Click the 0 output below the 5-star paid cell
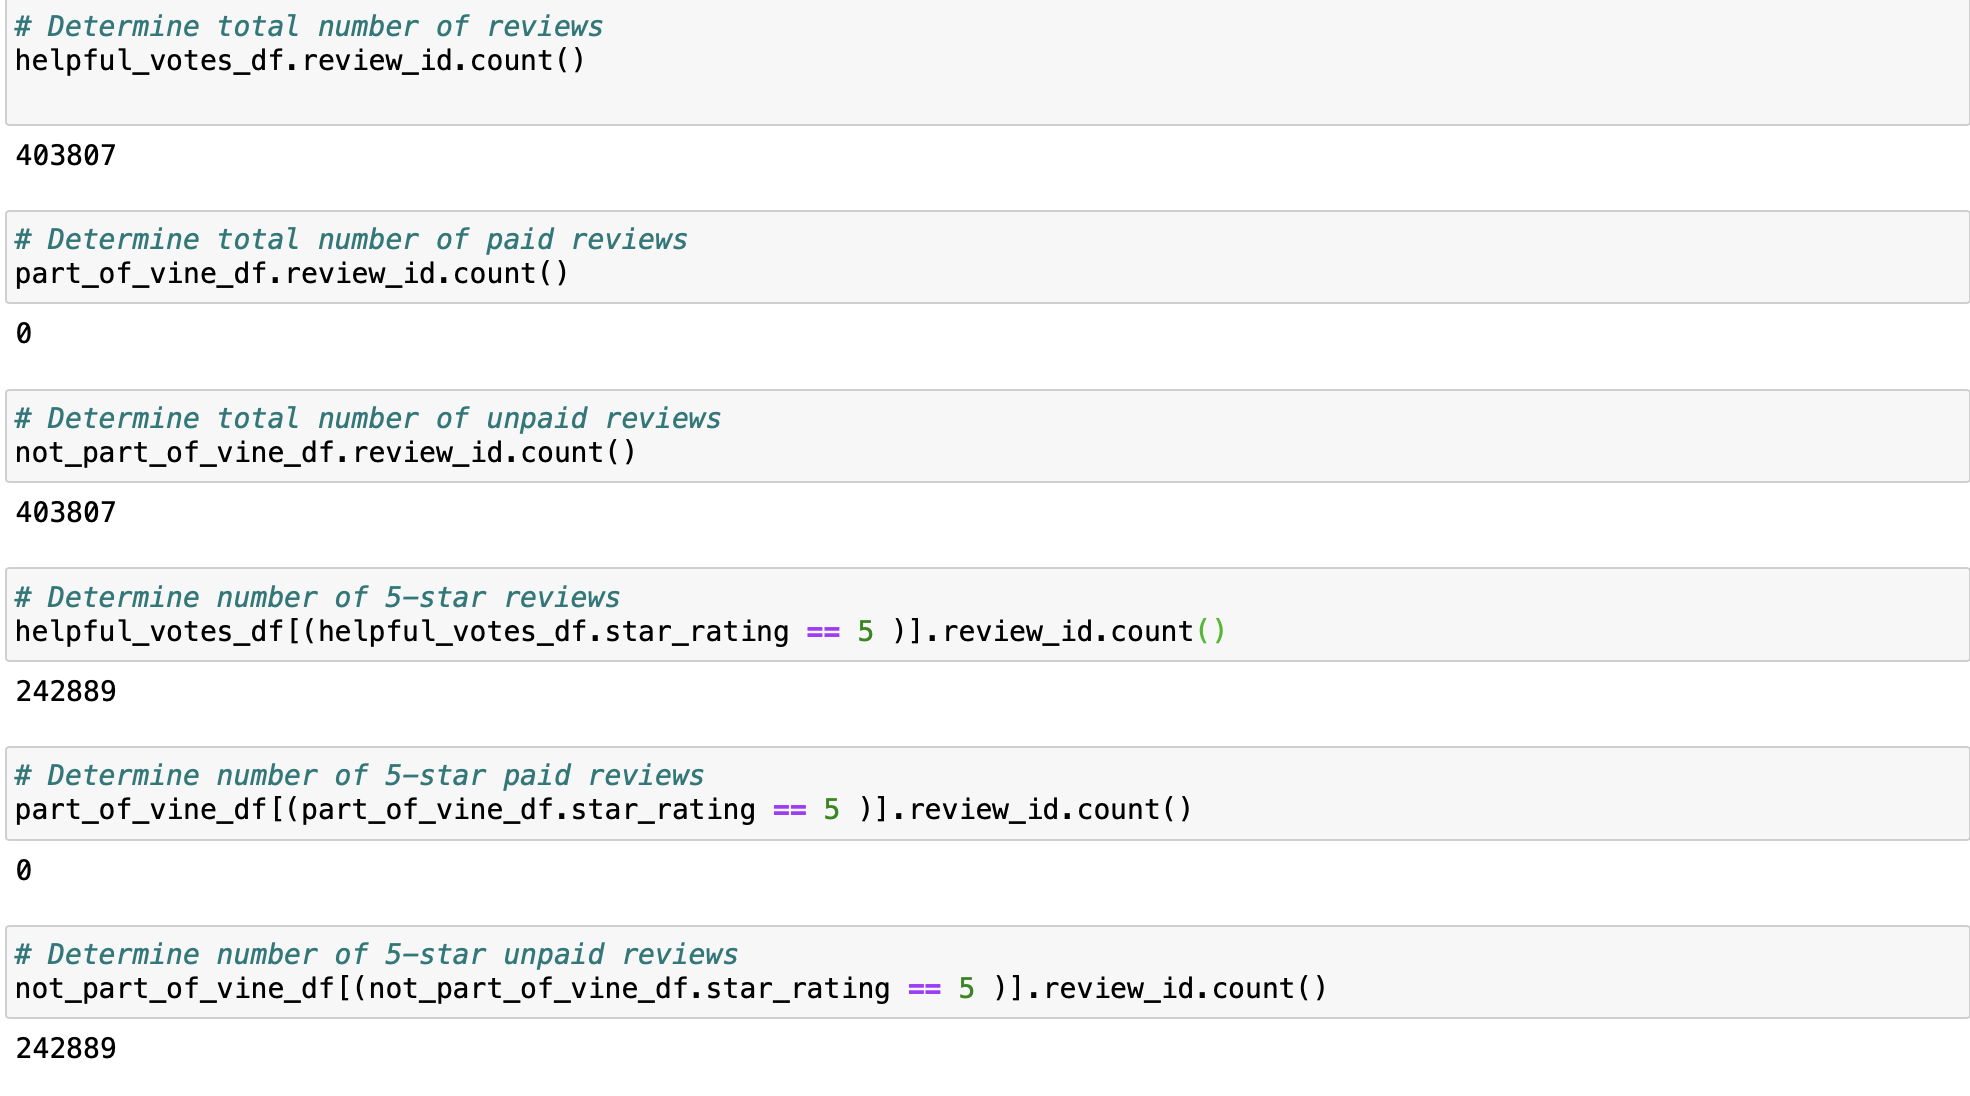 24,871
